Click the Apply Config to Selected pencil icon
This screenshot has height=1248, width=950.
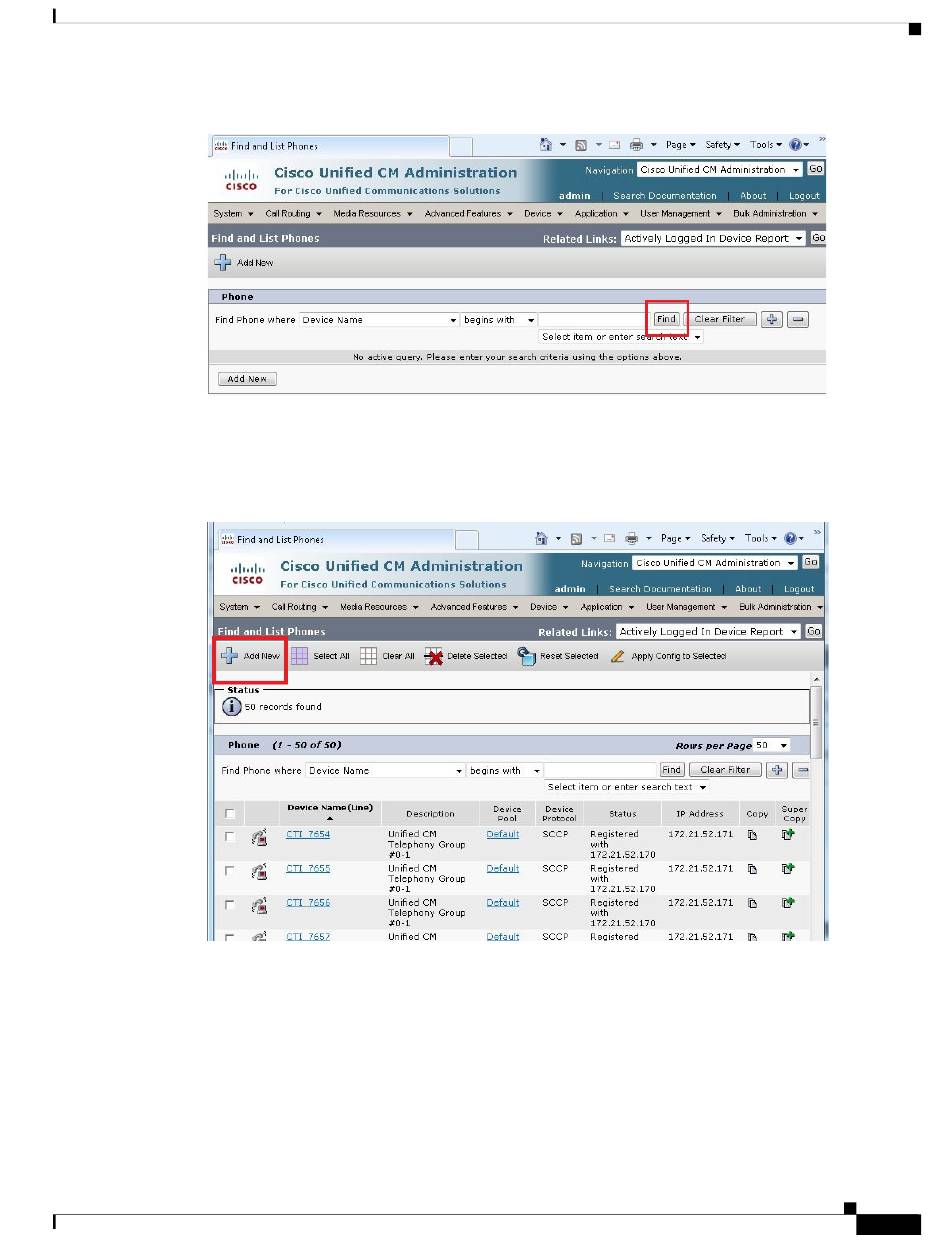(x=618, y=656)
